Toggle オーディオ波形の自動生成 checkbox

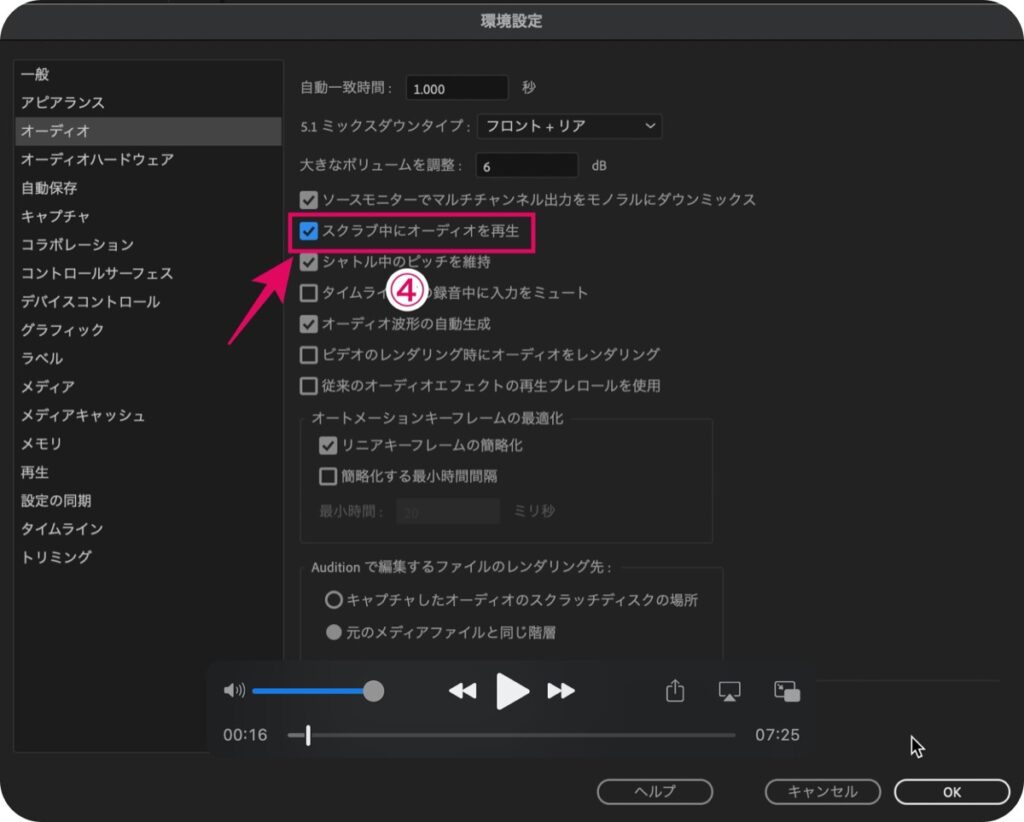coord(308,324)
